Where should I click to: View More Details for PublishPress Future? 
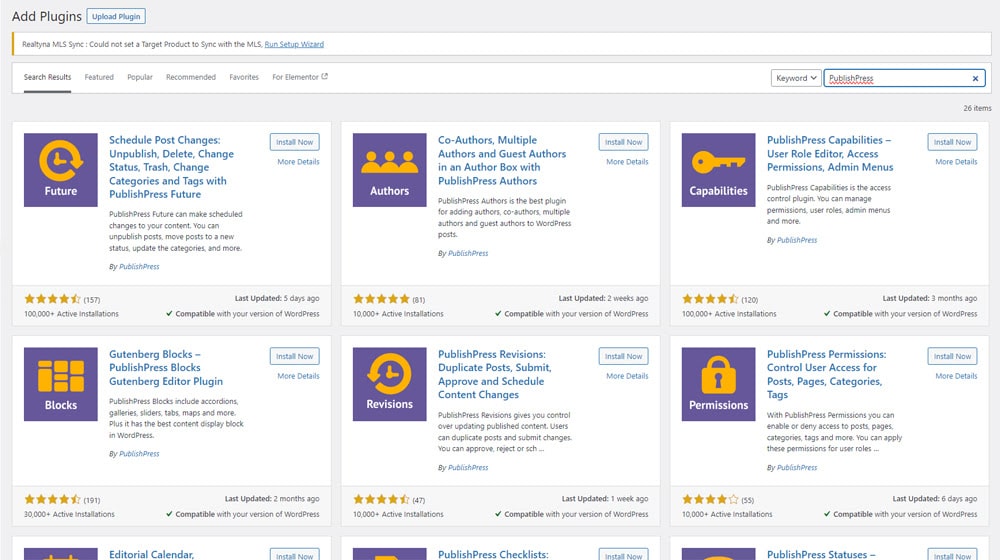click(298, 162)
